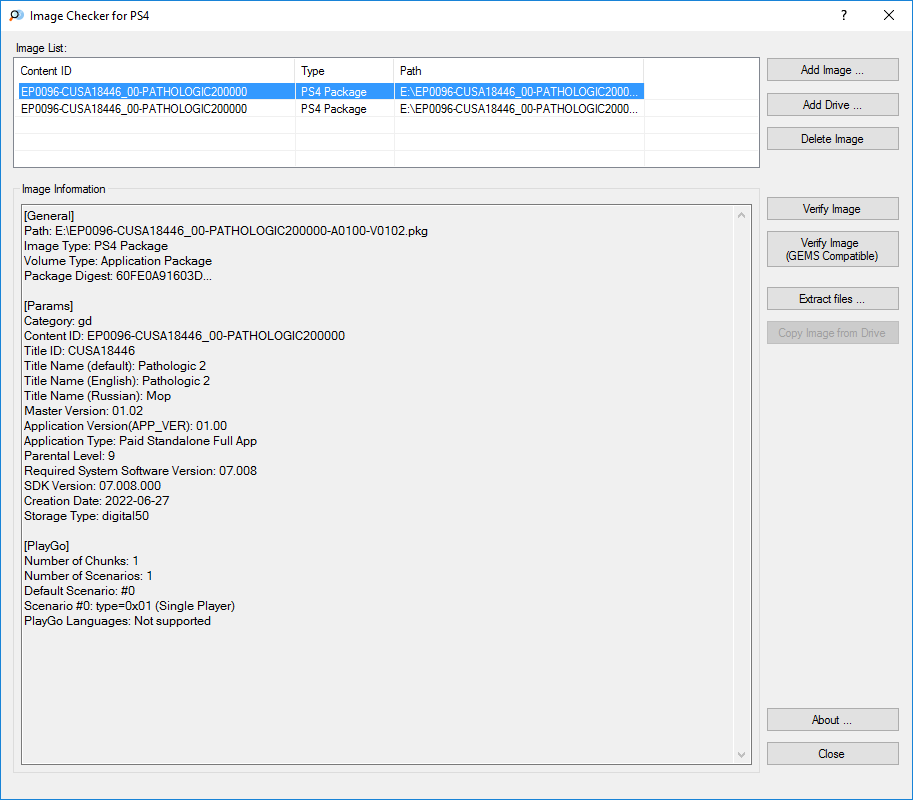Click Application Type: Paid Standalone Full App
913x800 pixels.
pos(140,441)
